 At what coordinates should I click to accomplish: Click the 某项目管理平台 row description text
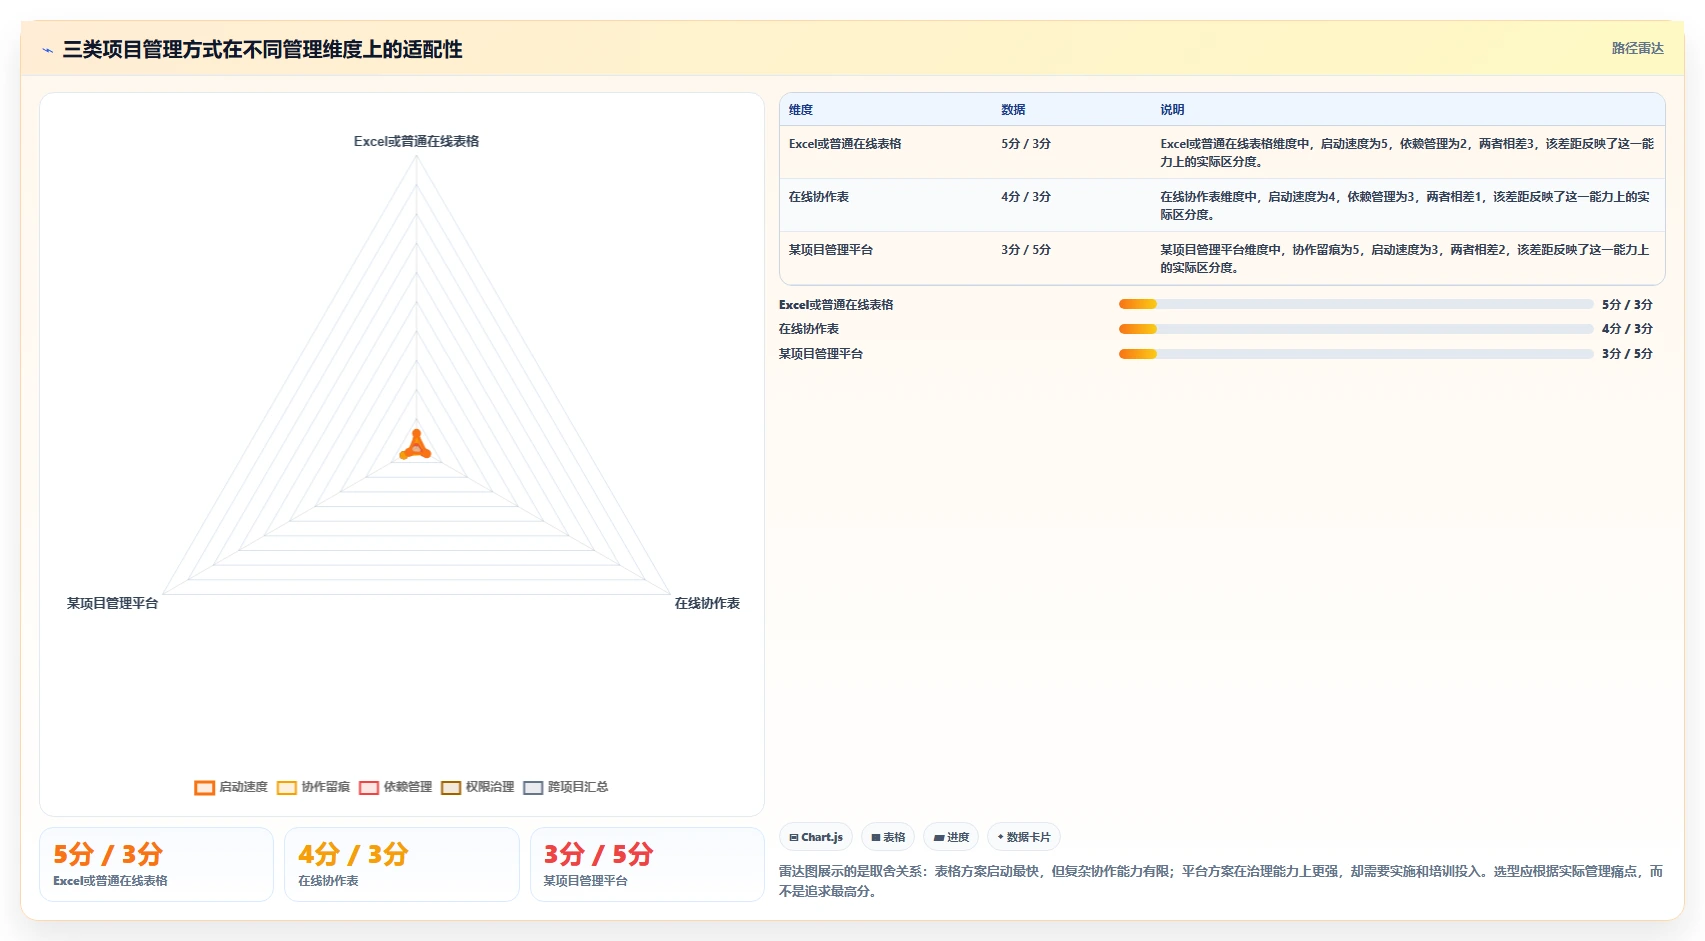(1405, 259)
